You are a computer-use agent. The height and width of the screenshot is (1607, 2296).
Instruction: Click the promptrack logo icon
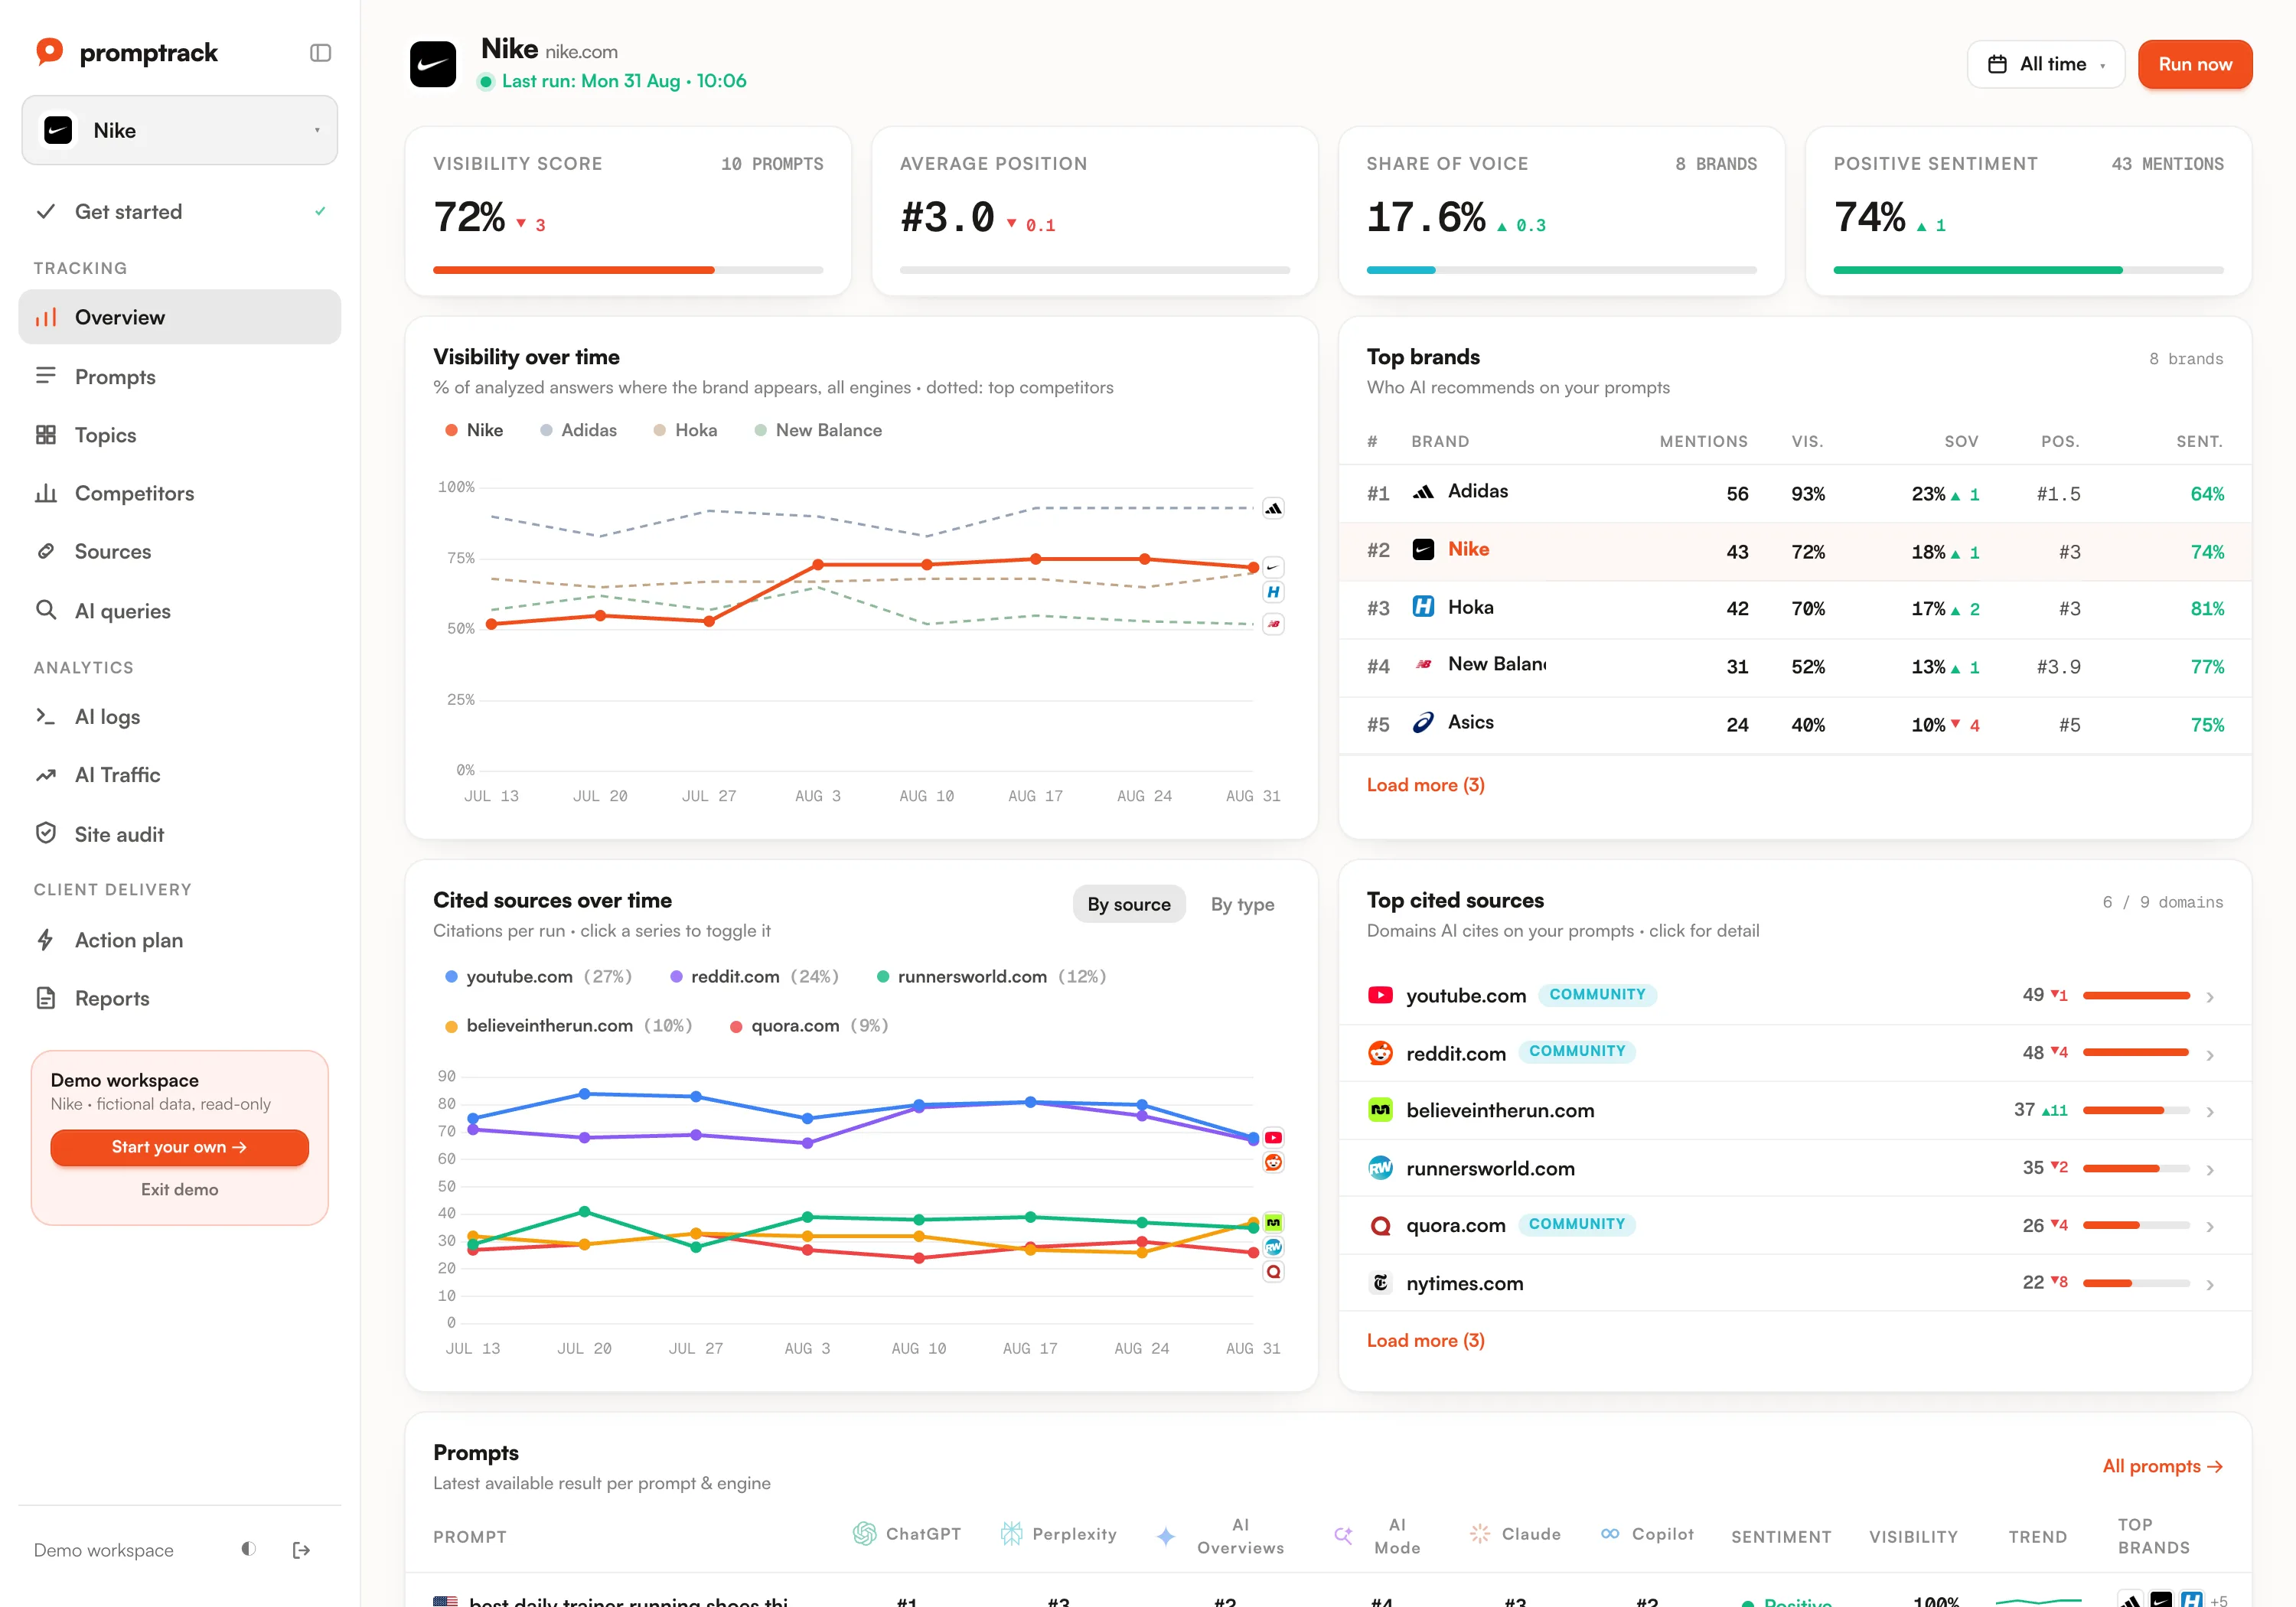pos(49,52)
